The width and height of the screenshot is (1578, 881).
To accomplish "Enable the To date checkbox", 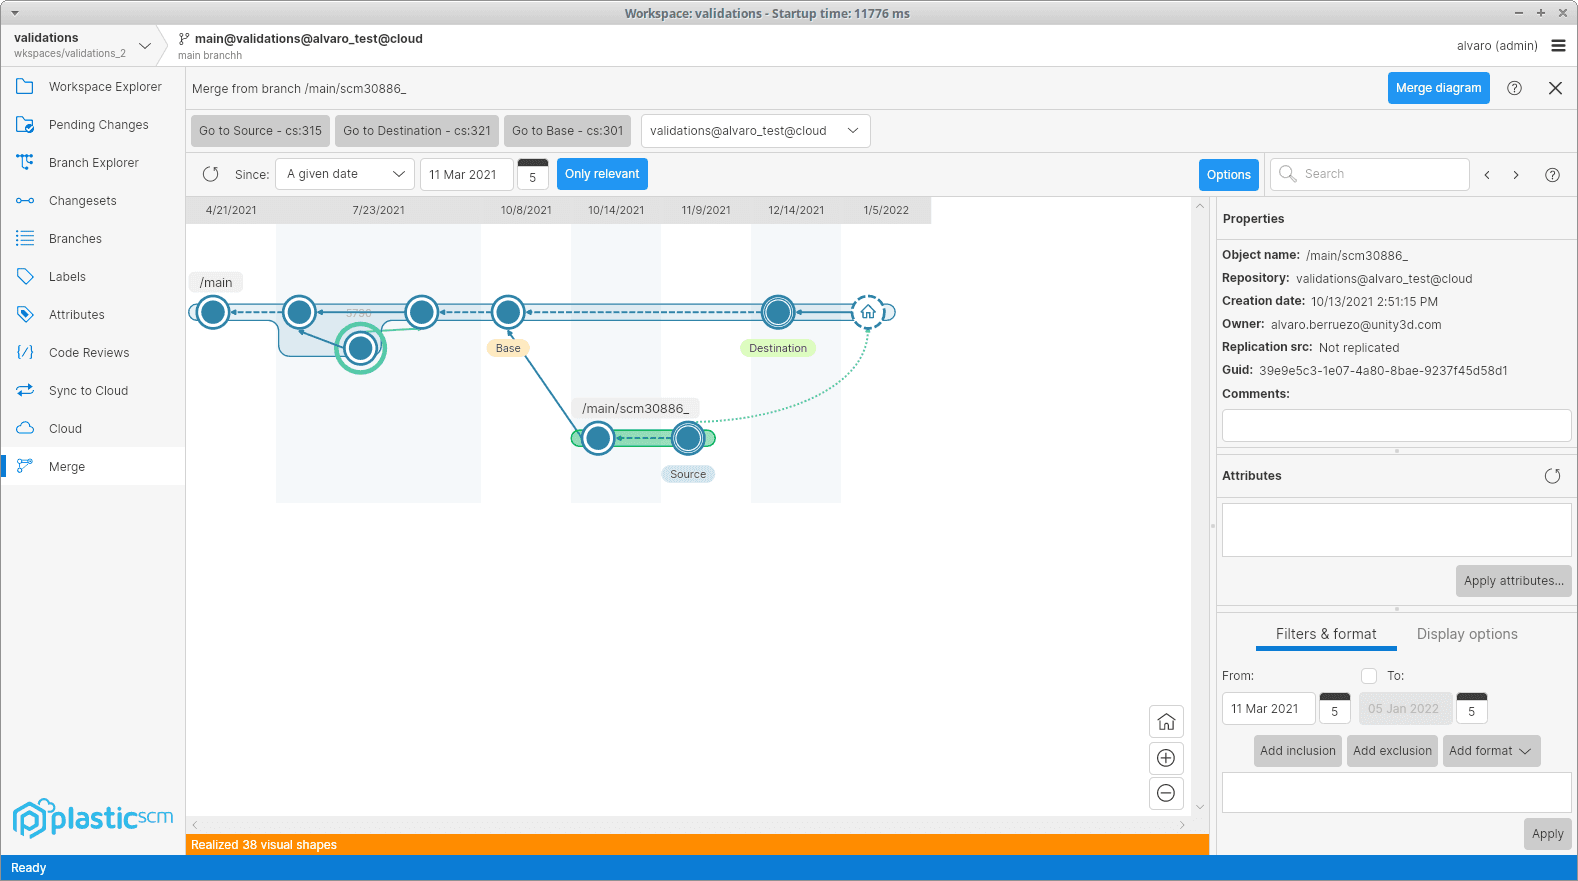I will 1369,676.
